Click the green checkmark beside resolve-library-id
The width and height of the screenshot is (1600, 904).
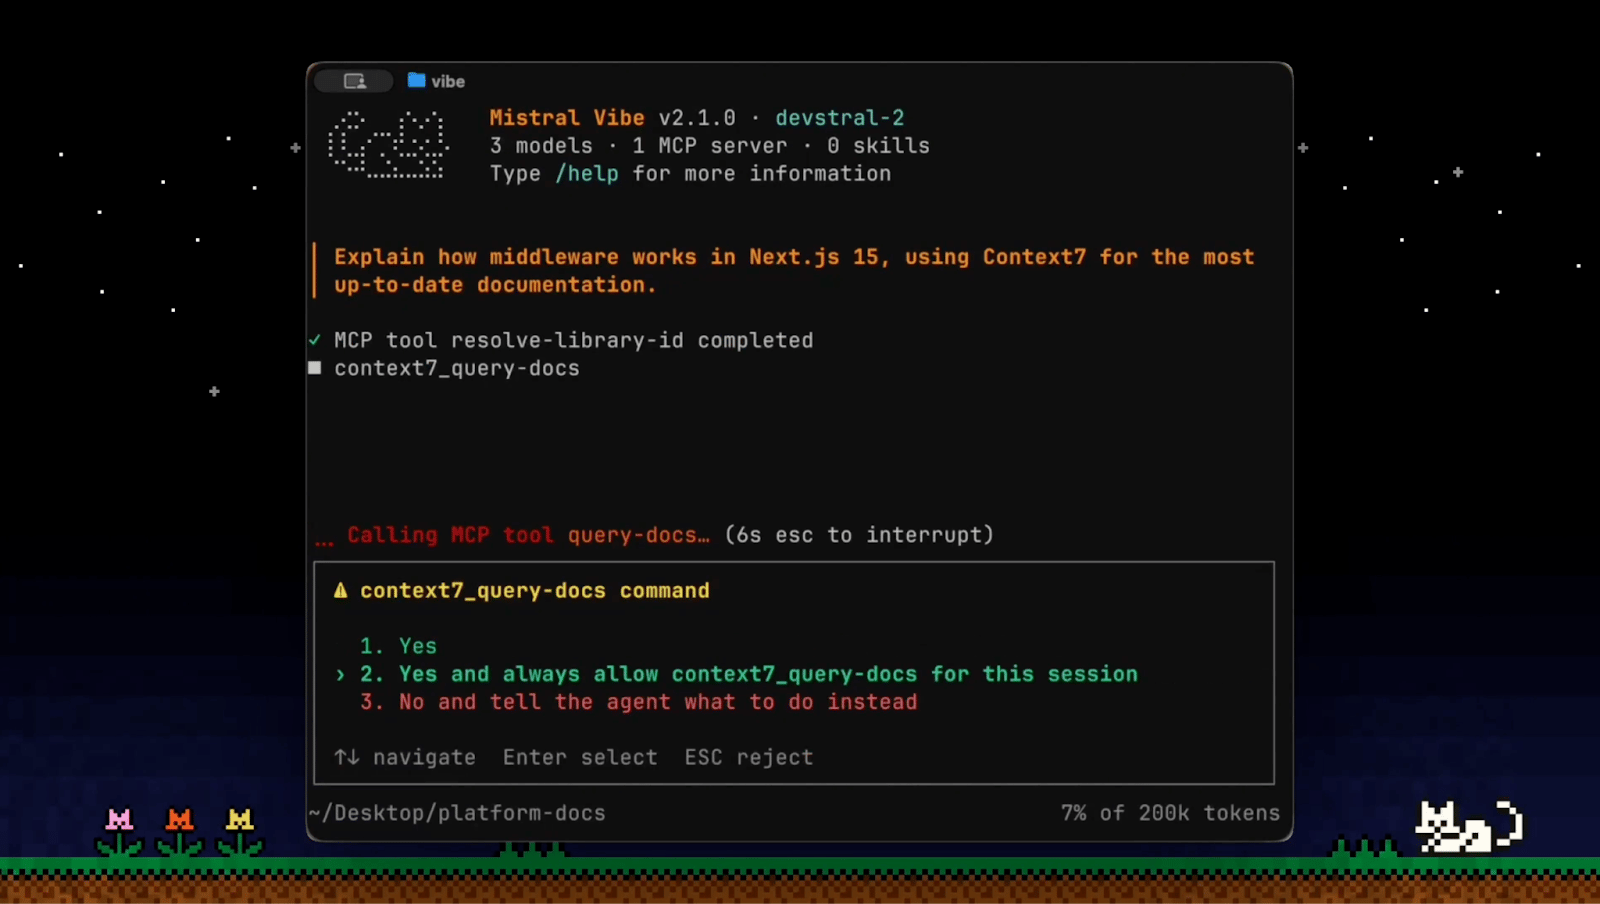coord(315,340)
